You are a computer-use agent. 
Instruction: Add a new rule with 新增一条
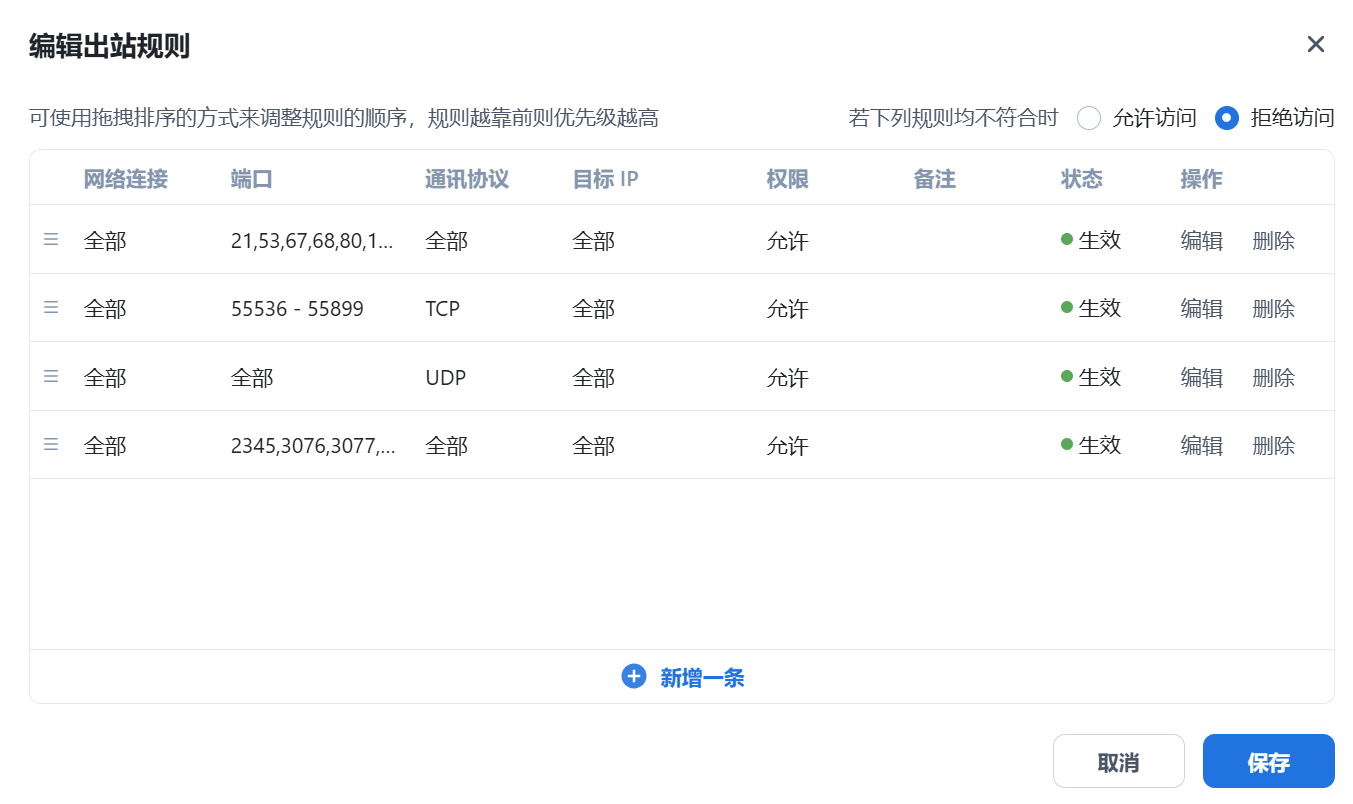(683, 677)
